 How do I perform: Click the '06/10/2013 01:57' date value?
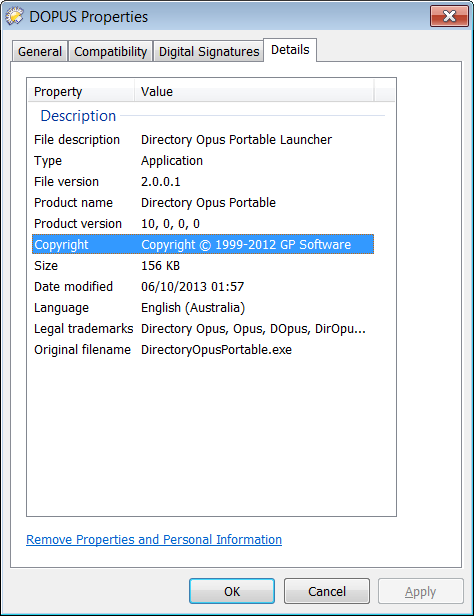coord(192,286)
